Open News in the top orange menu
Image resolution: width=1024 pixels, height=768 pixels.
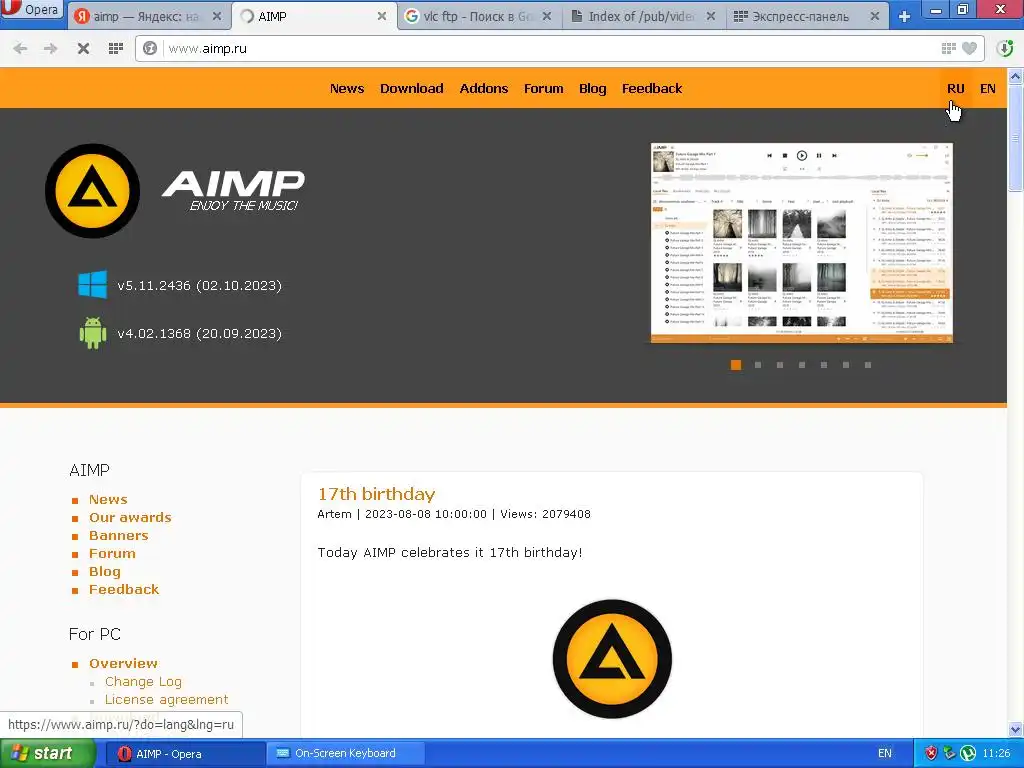click(x=347, y=88)
